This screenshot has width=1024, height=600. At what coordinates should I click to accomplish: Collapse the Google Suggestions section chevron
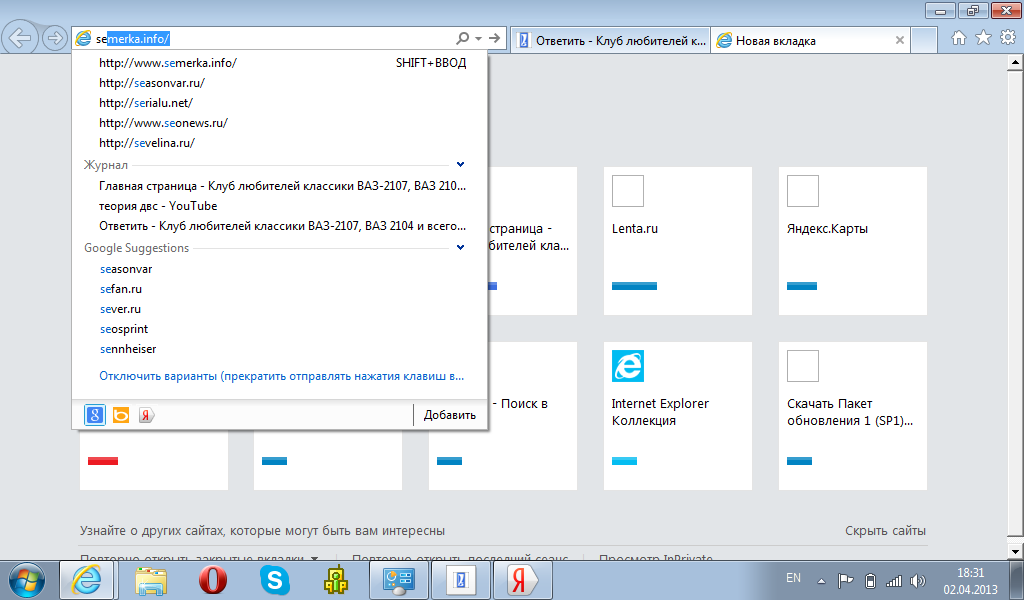coord(461,247)
